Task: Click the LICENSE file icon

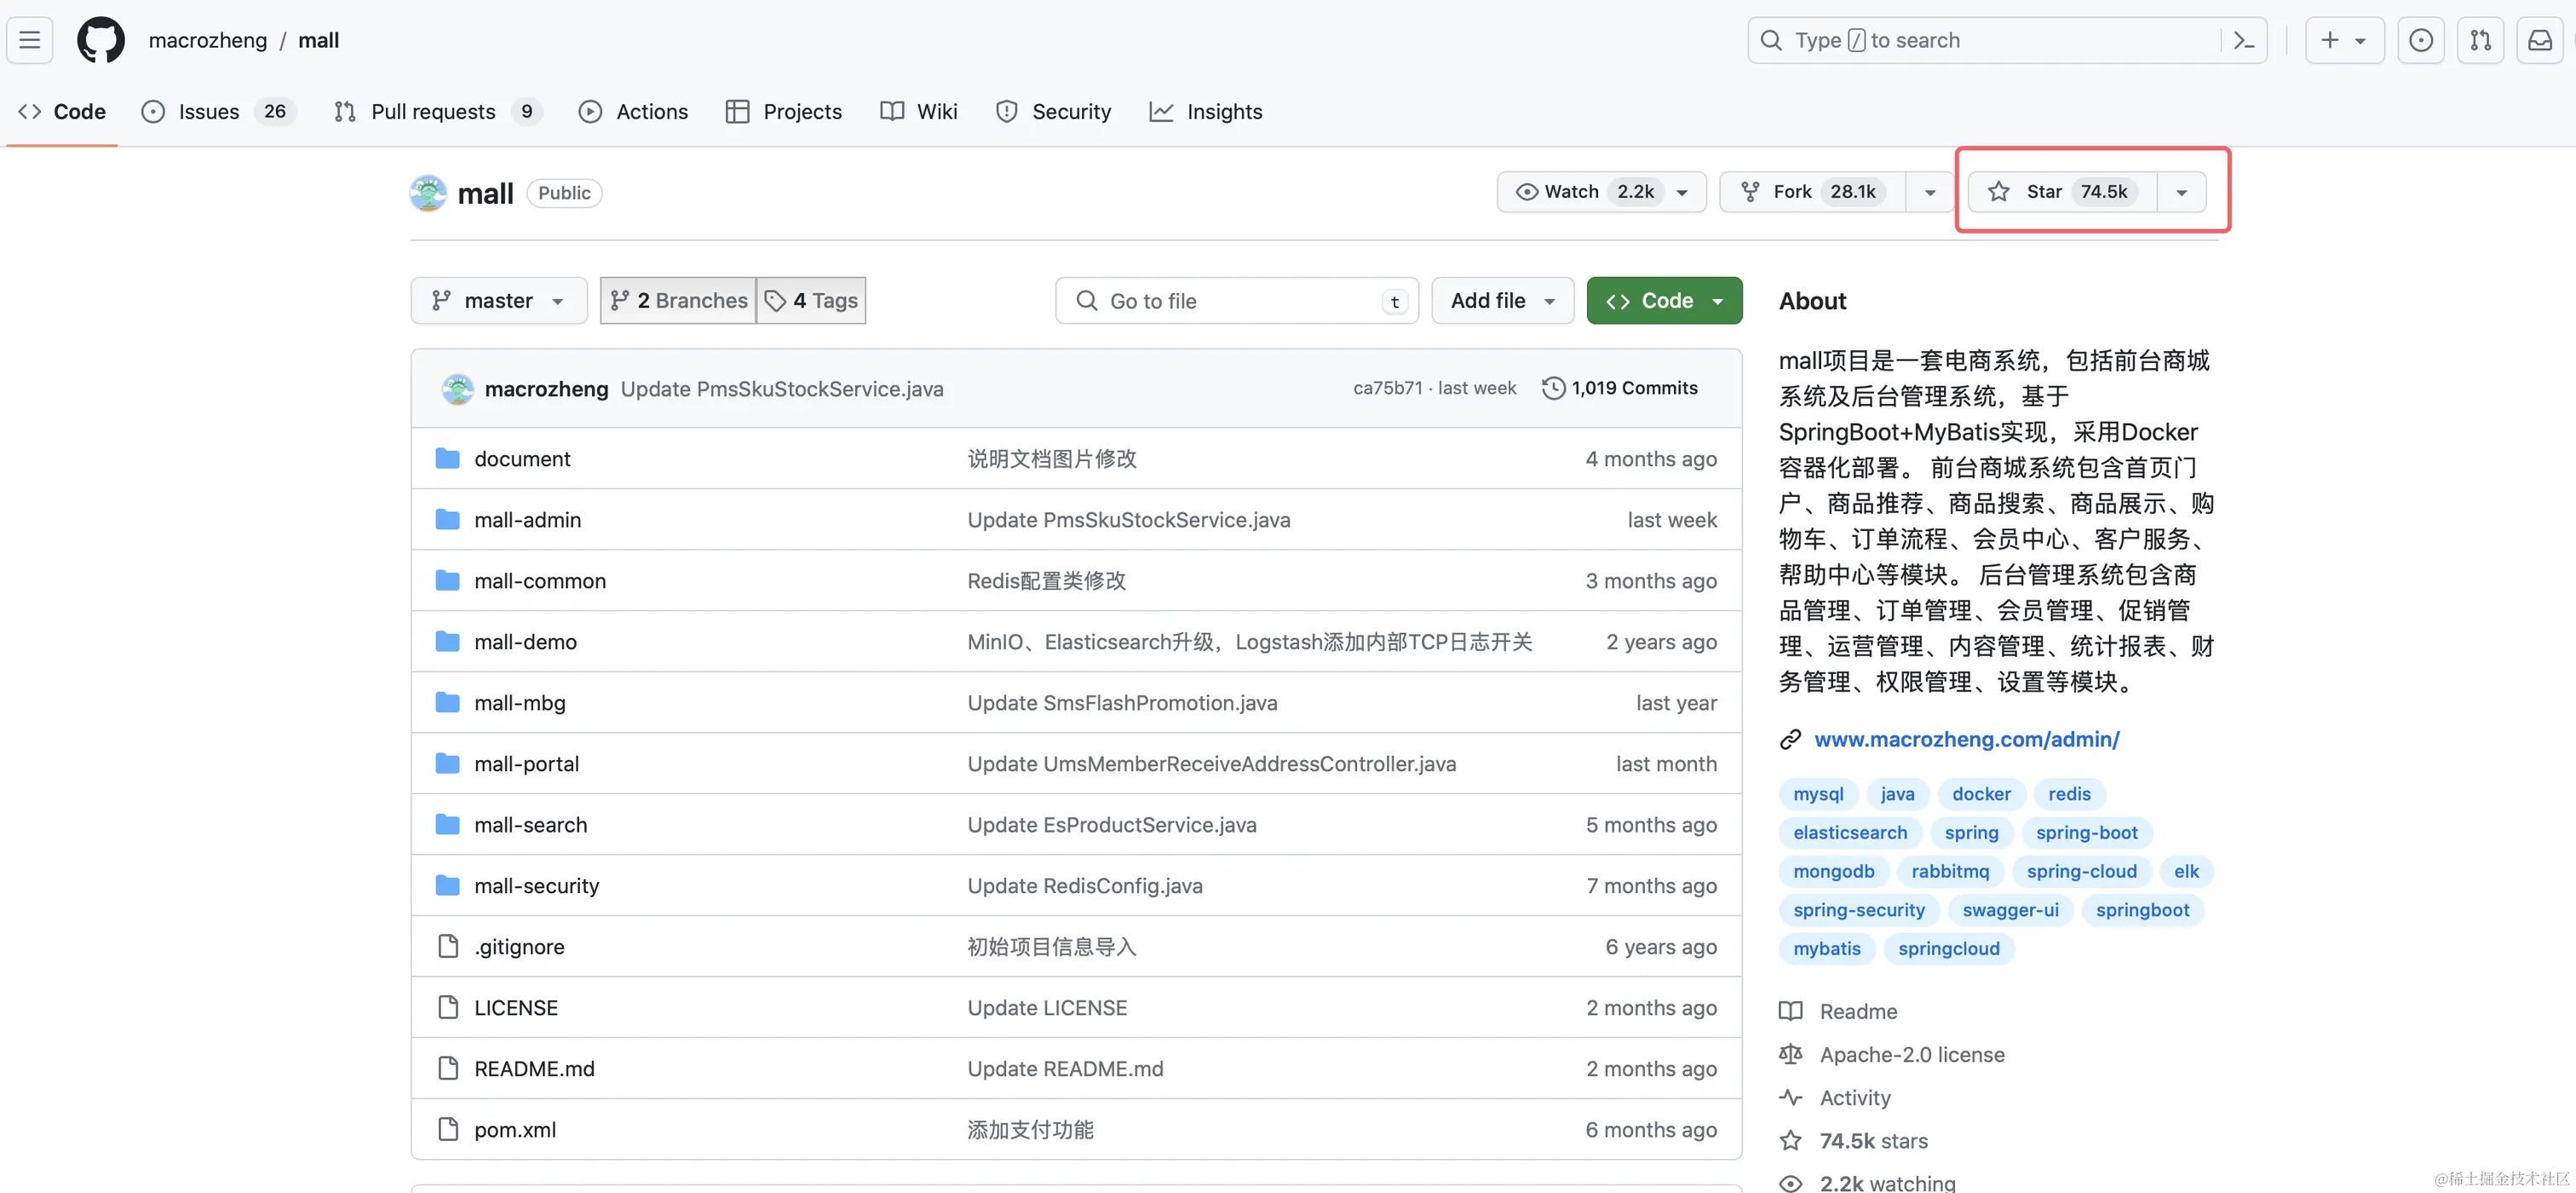Action: [x=448, y=1007]
